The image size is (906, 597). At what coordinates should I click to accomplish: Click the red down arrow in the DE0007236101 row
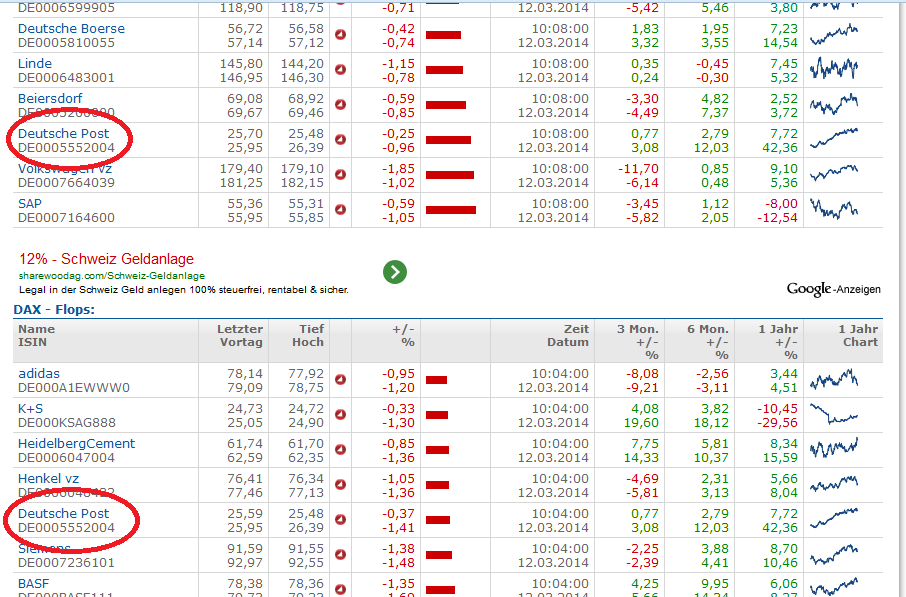340,554
